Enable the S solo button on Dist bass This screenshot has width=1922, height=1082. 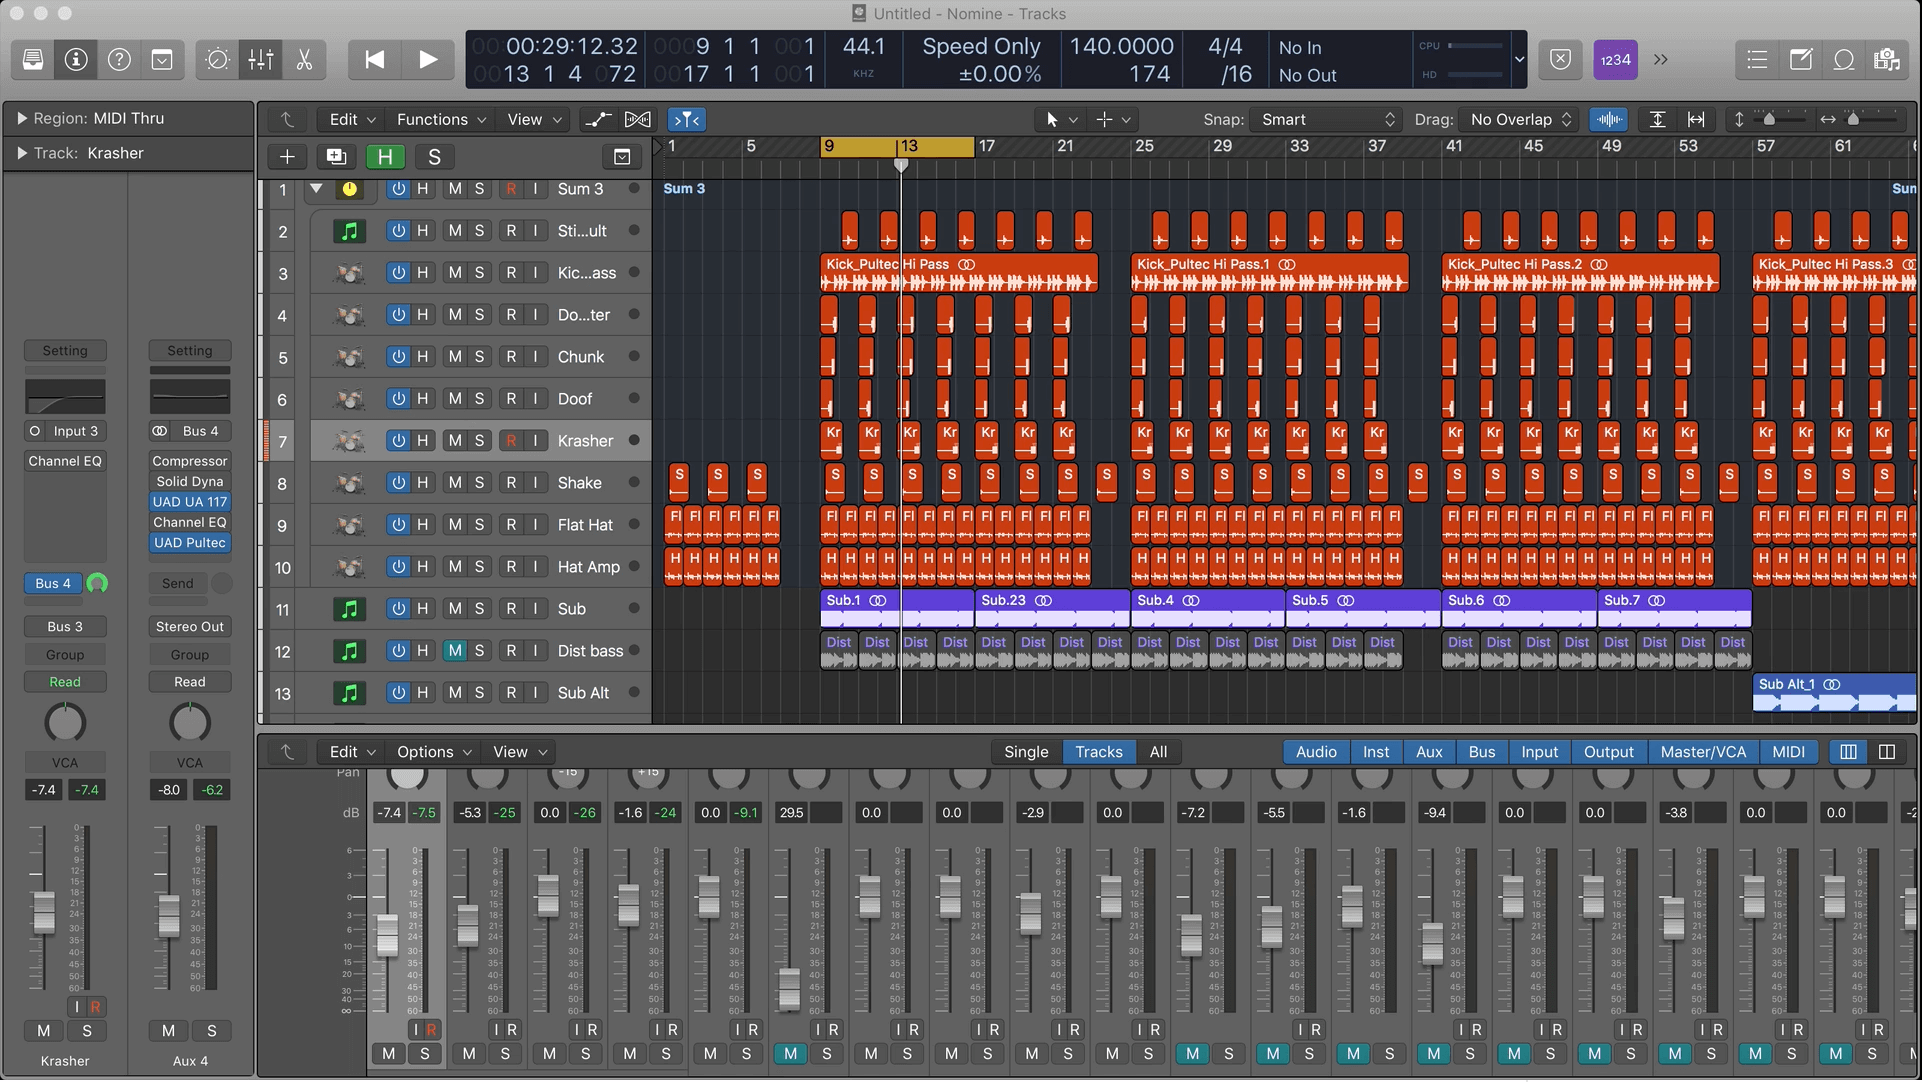[480, 651]
